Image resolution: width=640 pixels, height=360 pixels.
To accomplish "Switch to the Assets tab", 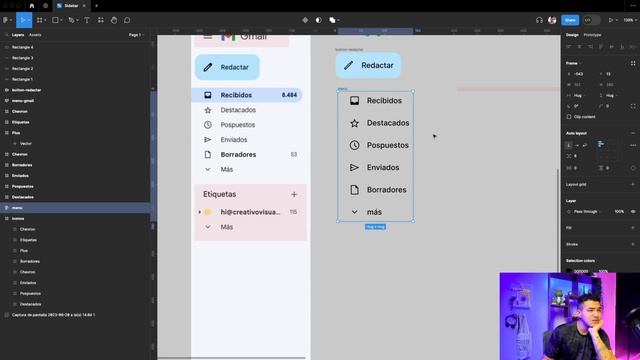I will (35, 35).
